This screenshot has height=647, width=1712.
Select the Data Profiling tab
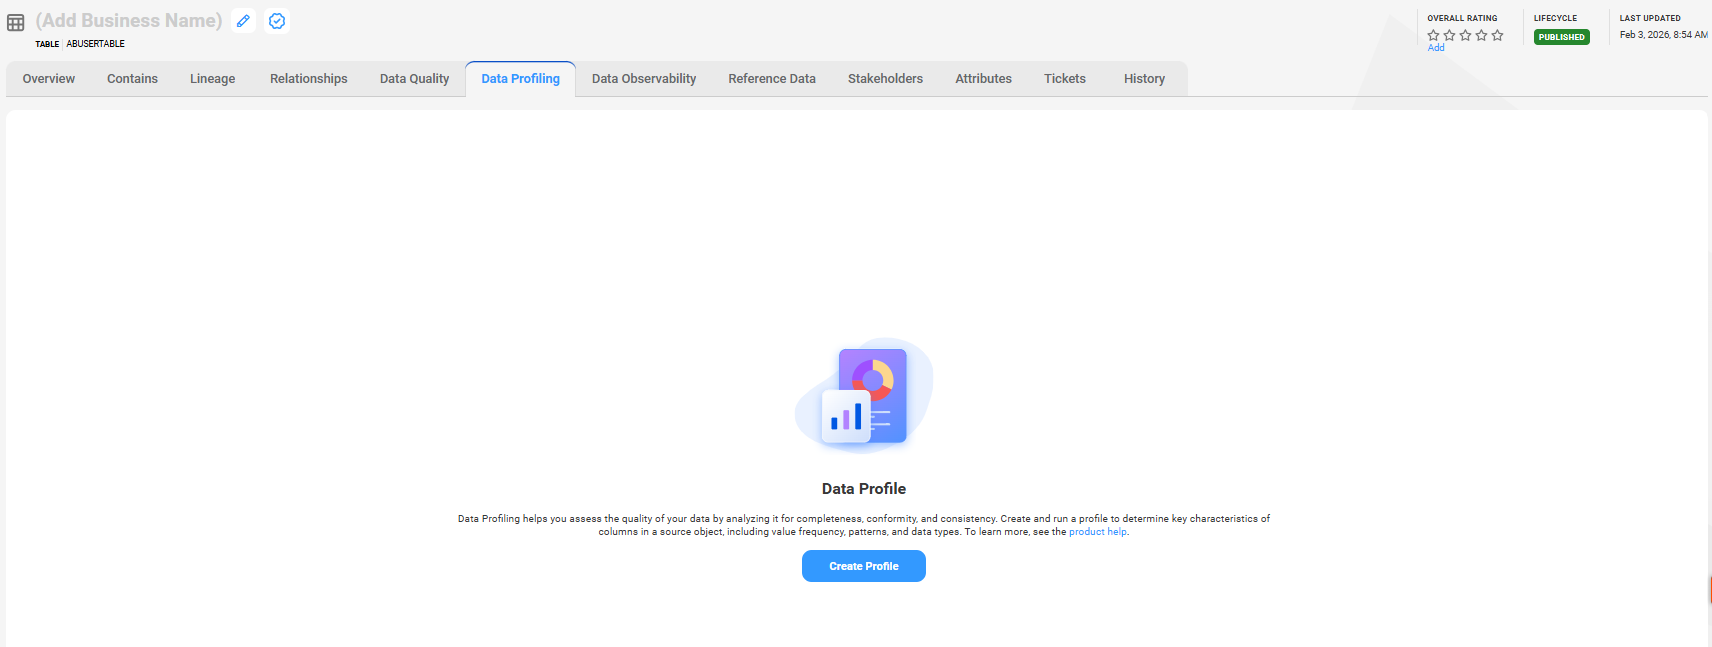pos(521,79)
